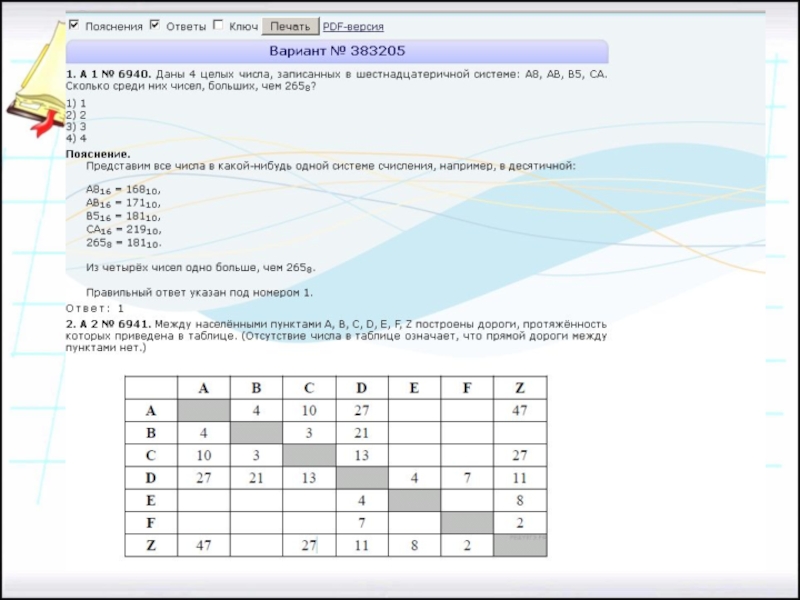This screenshot has height=600, width=800.
Task: Click the line 'B5₁₆ = 181₁₀'
Action: pos(123,217)
